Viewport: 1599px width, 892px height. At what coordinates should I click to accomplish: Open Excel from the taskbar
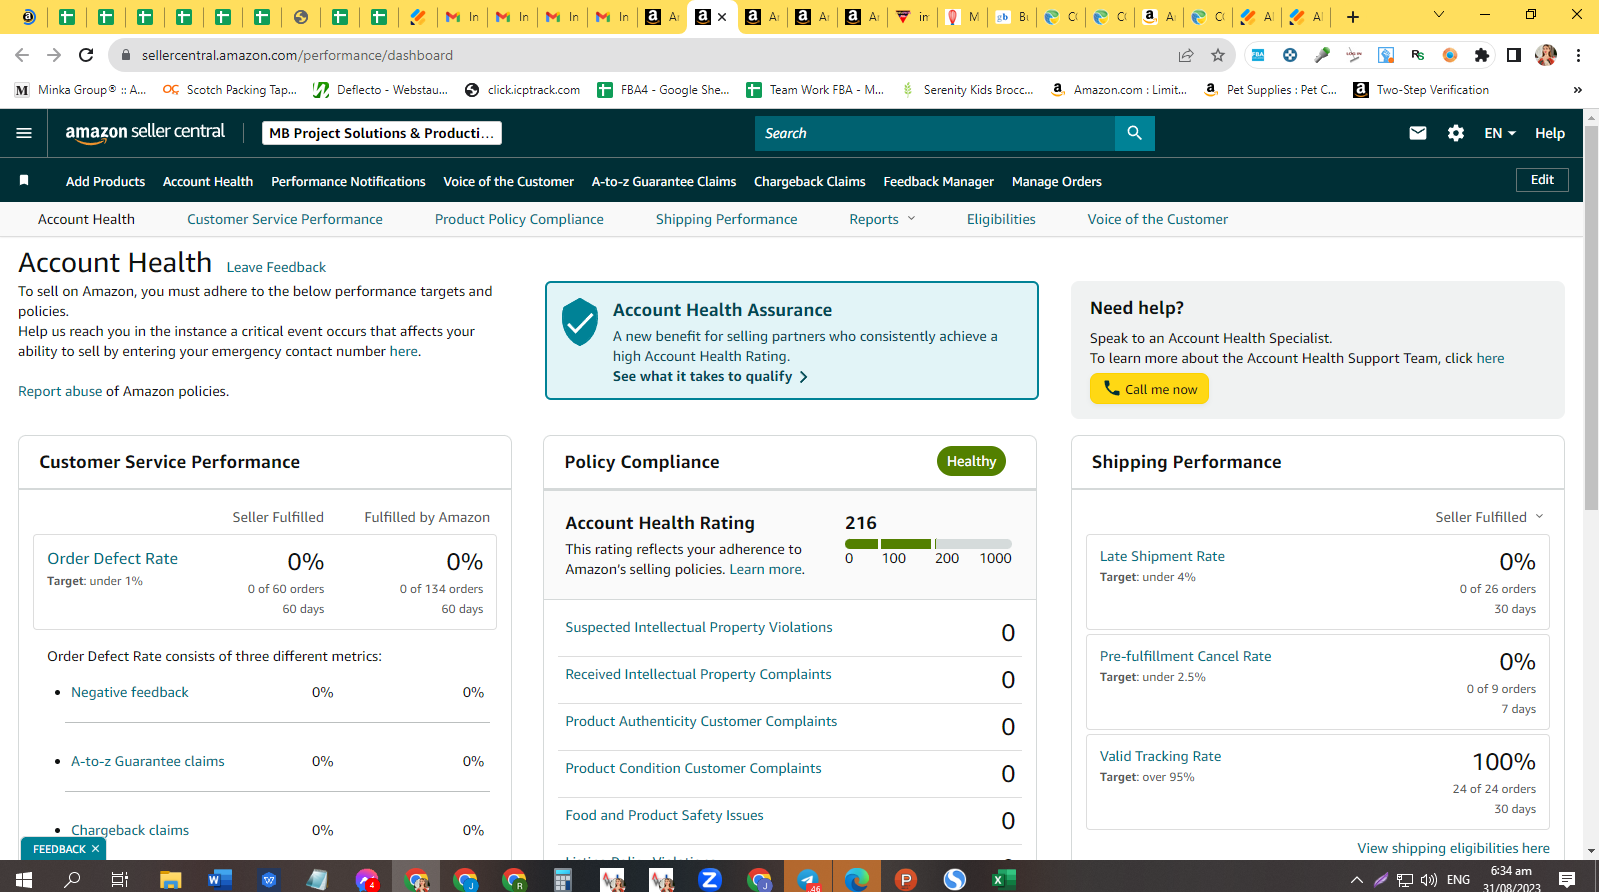click(1003, 879)
